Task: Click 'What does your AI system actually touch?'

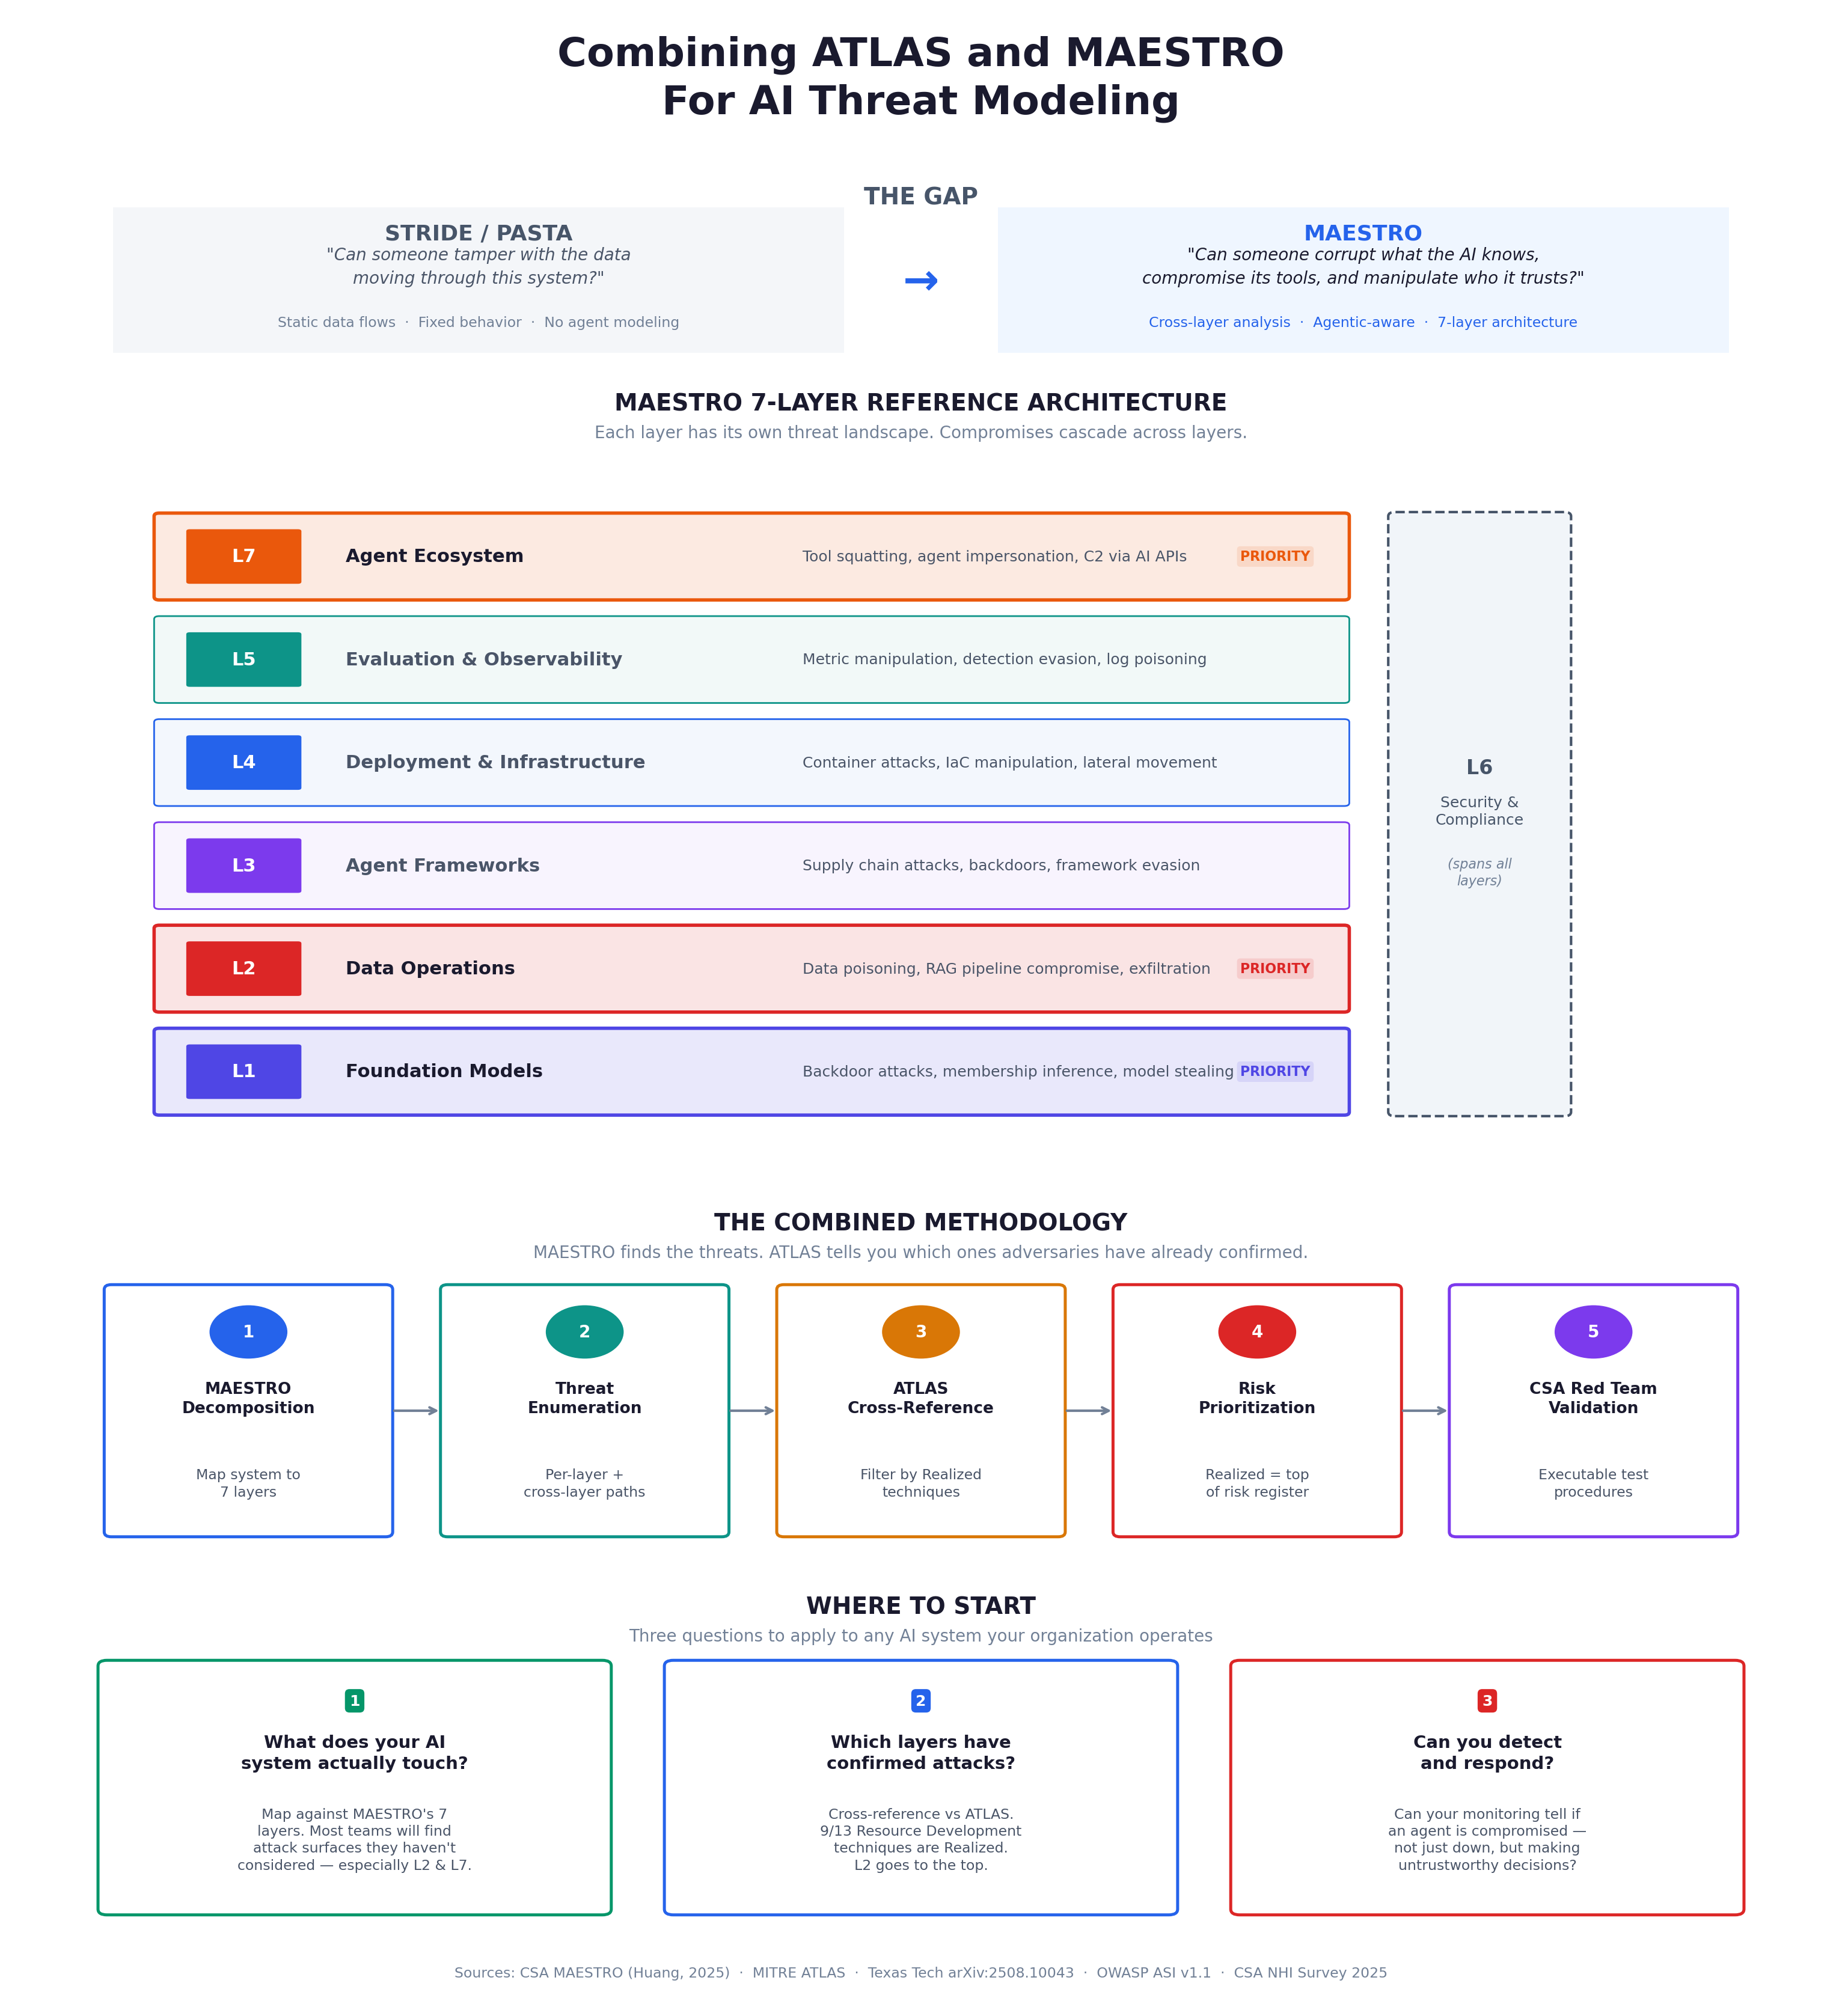Action: [x=354, y=1752]
